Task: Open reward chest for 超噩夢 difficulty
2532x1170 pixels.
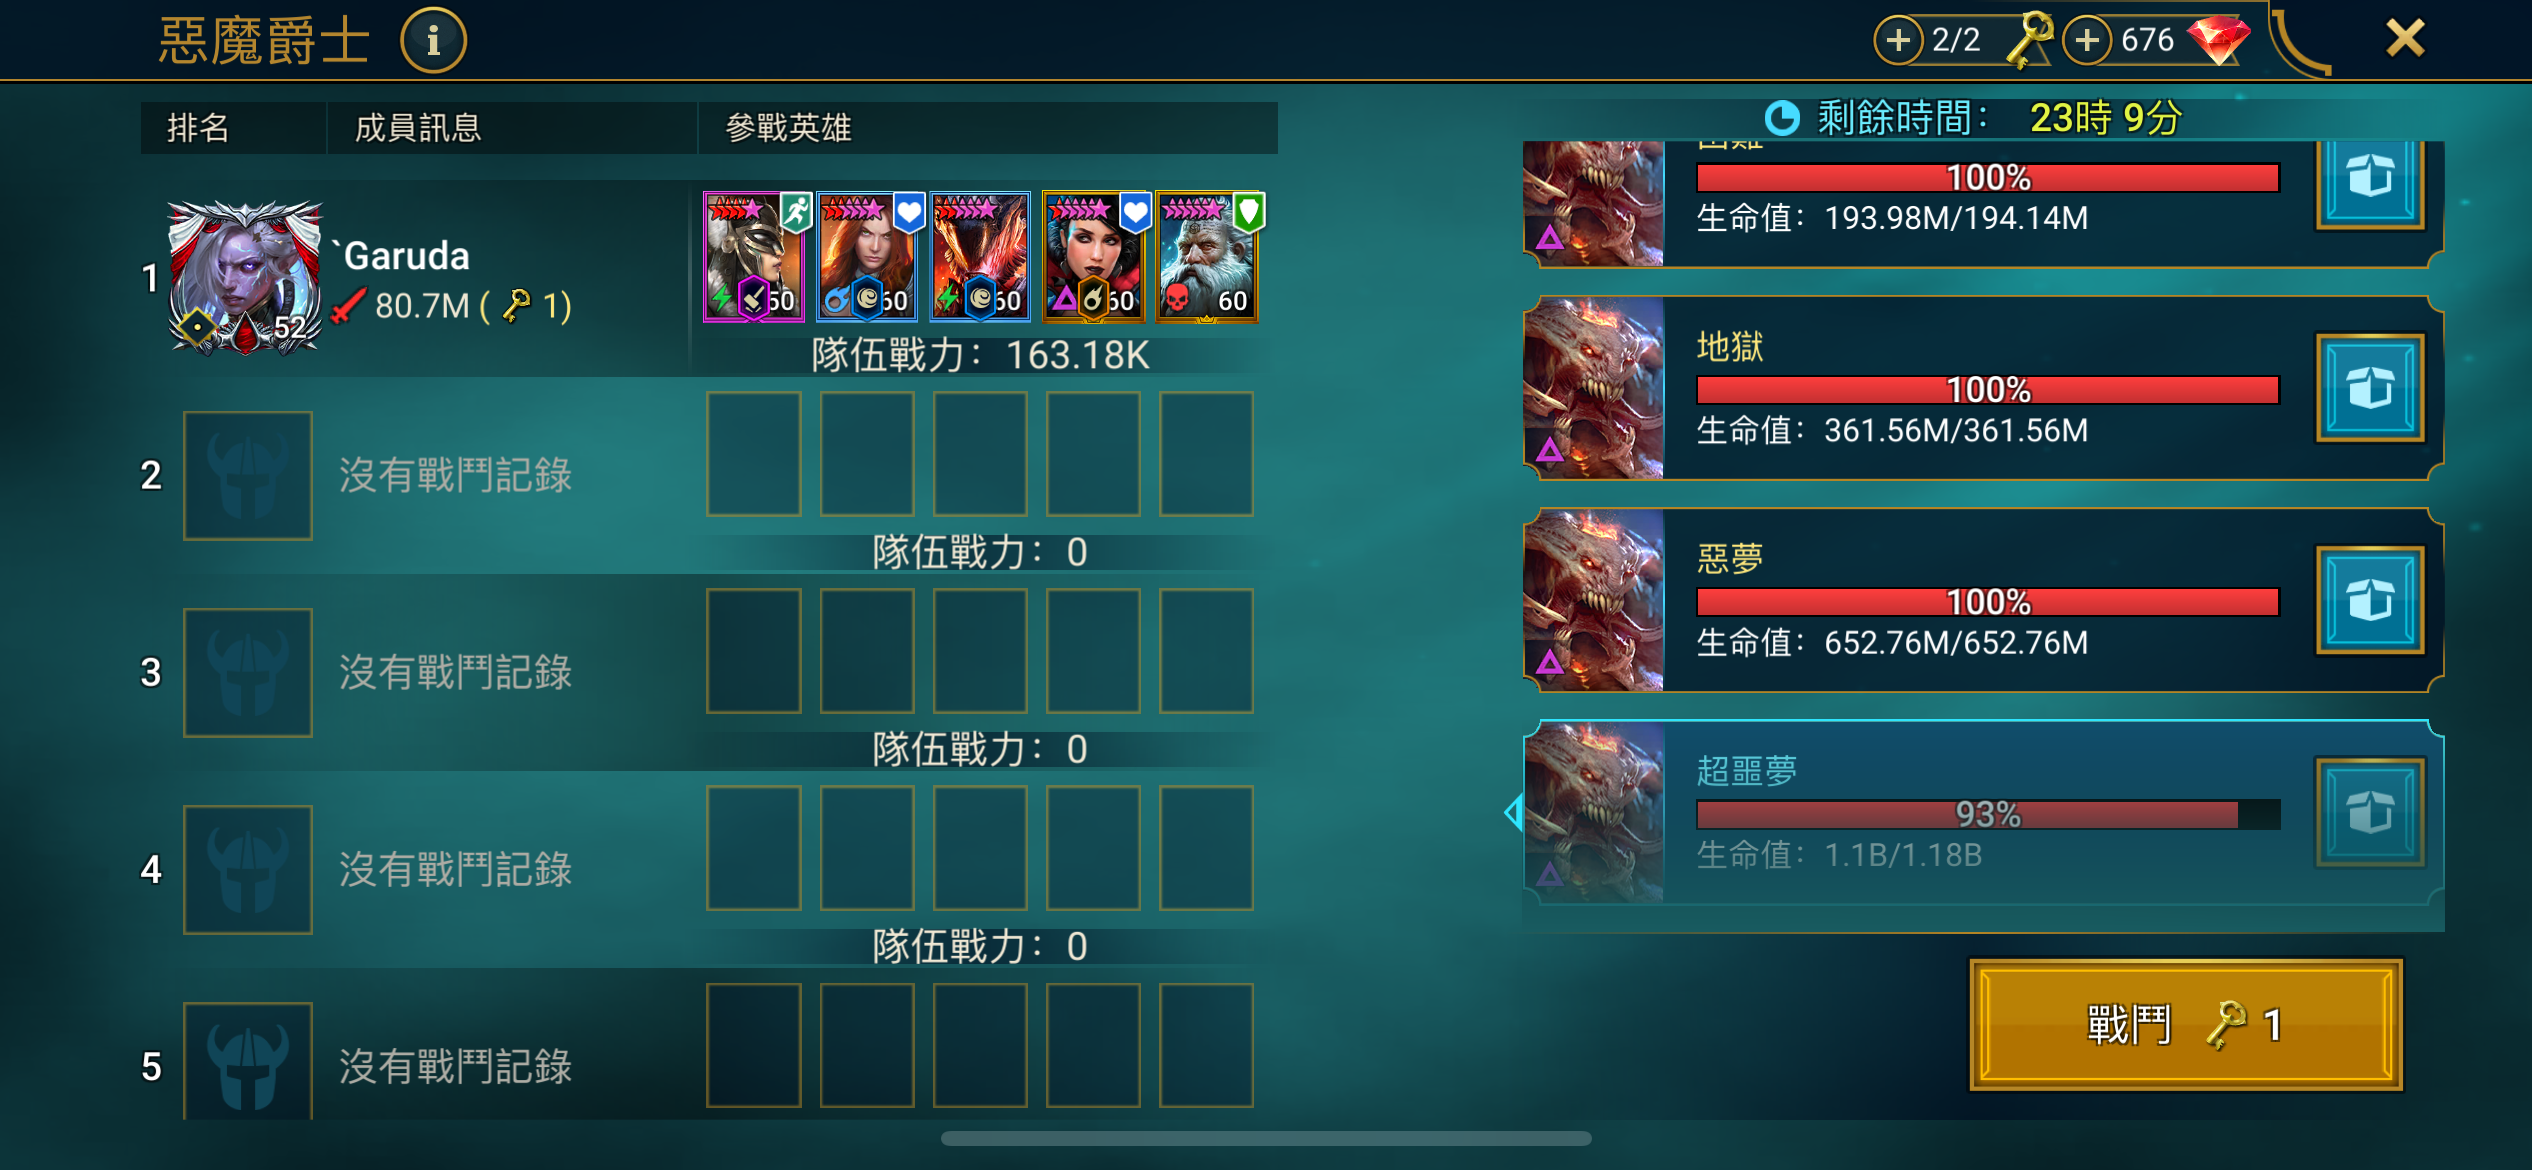Action: [2370, 812]
